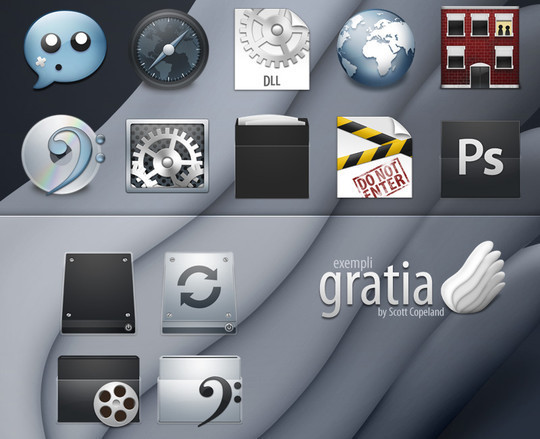The image size is (540, 439).
Task: Open the movies folder with film reel
Action: click(x=99, y=390)
